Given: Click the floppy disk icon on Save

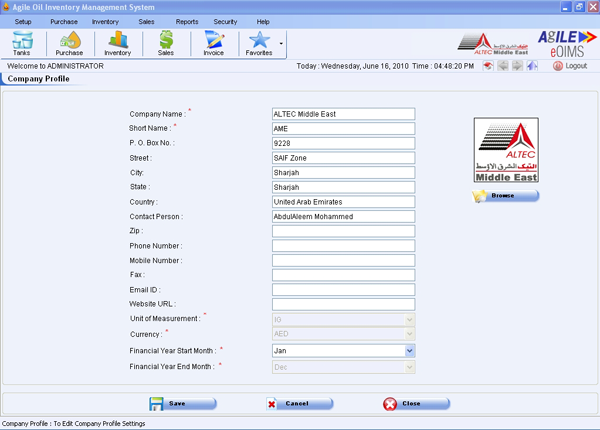Looking at the screenshot, I should pos(156,404).
